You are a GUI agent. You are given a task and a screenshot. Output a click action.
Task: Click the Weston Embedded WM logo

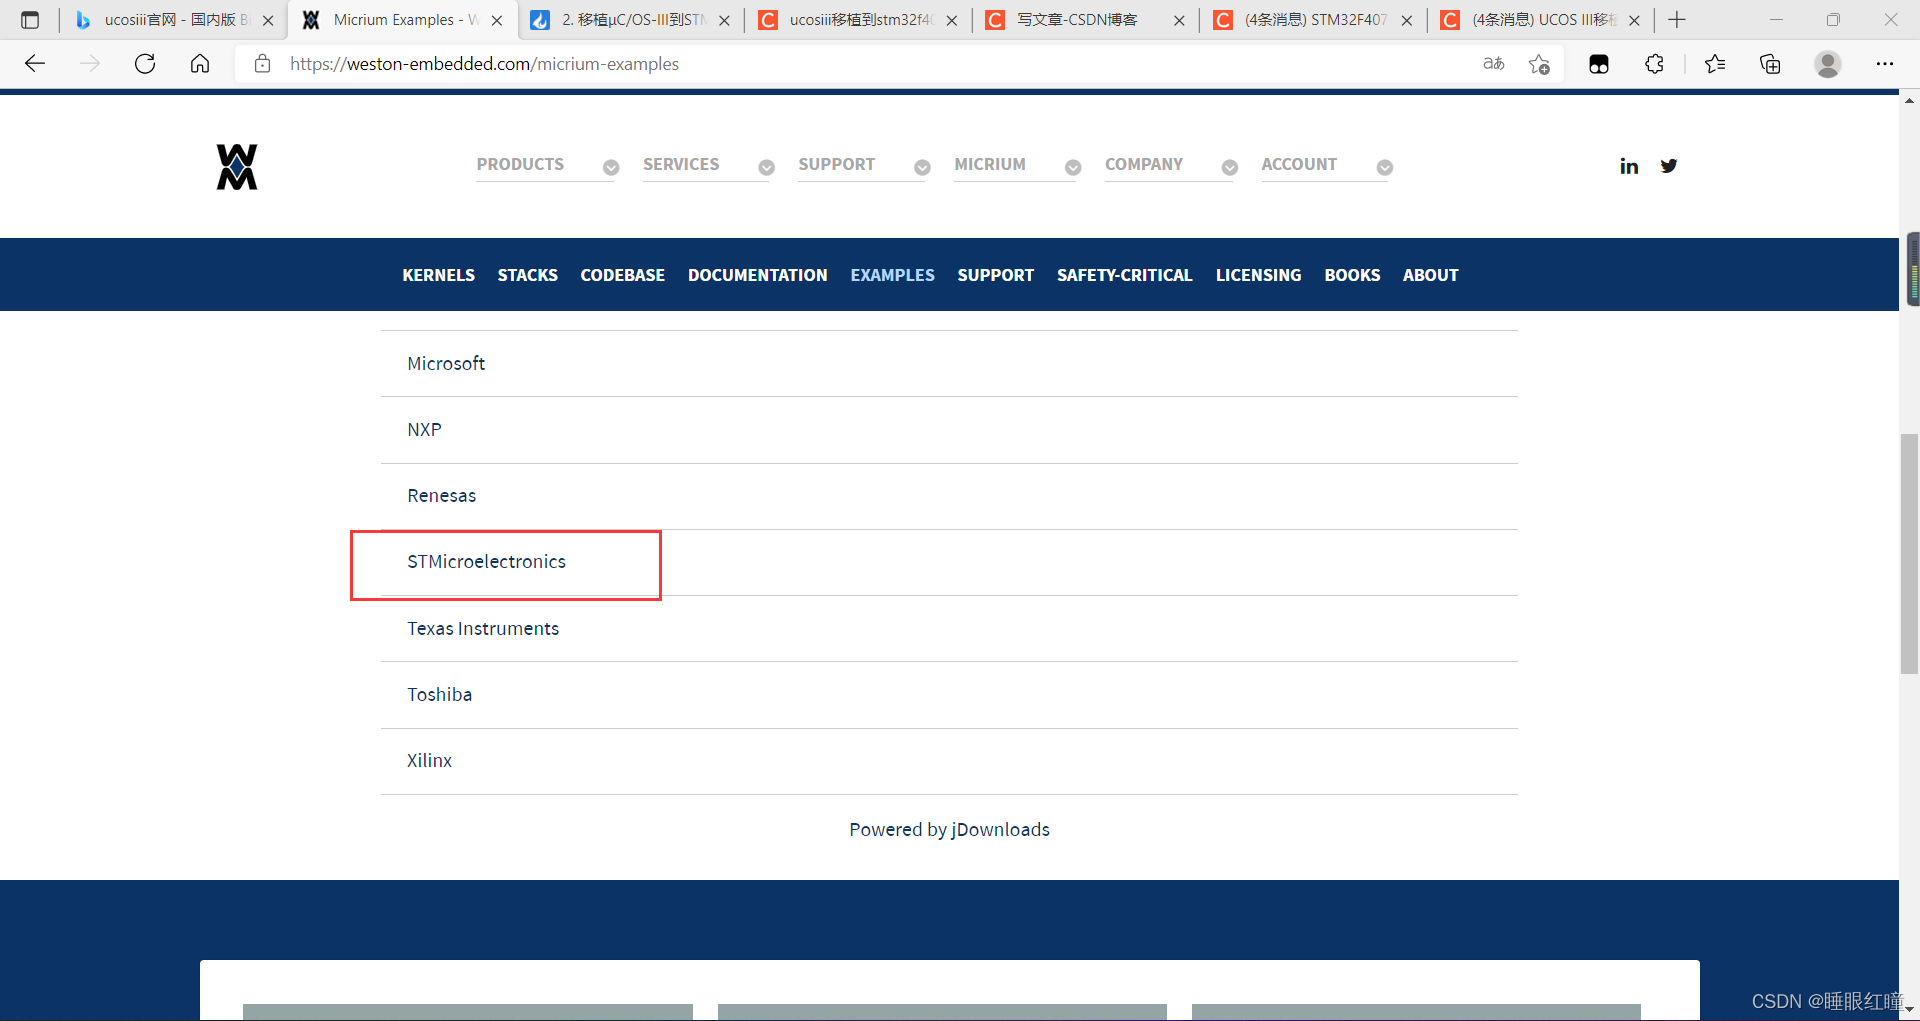point(237,166)
